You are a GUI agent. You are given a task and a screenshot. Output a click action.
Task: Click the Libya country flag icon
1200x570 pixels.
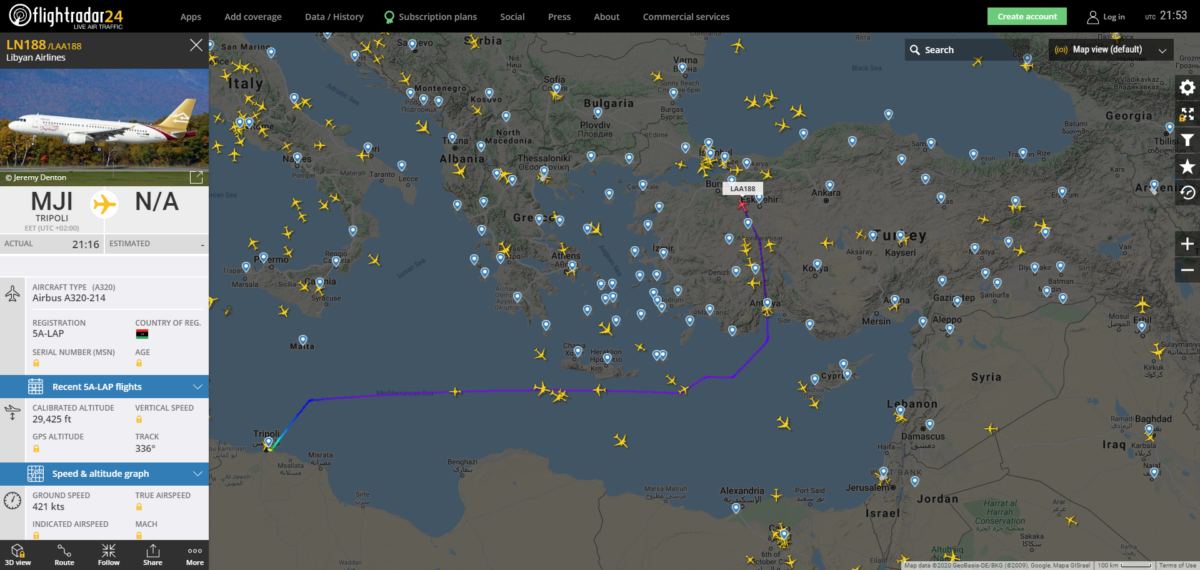pyautogui.click(x=141, y=333)
